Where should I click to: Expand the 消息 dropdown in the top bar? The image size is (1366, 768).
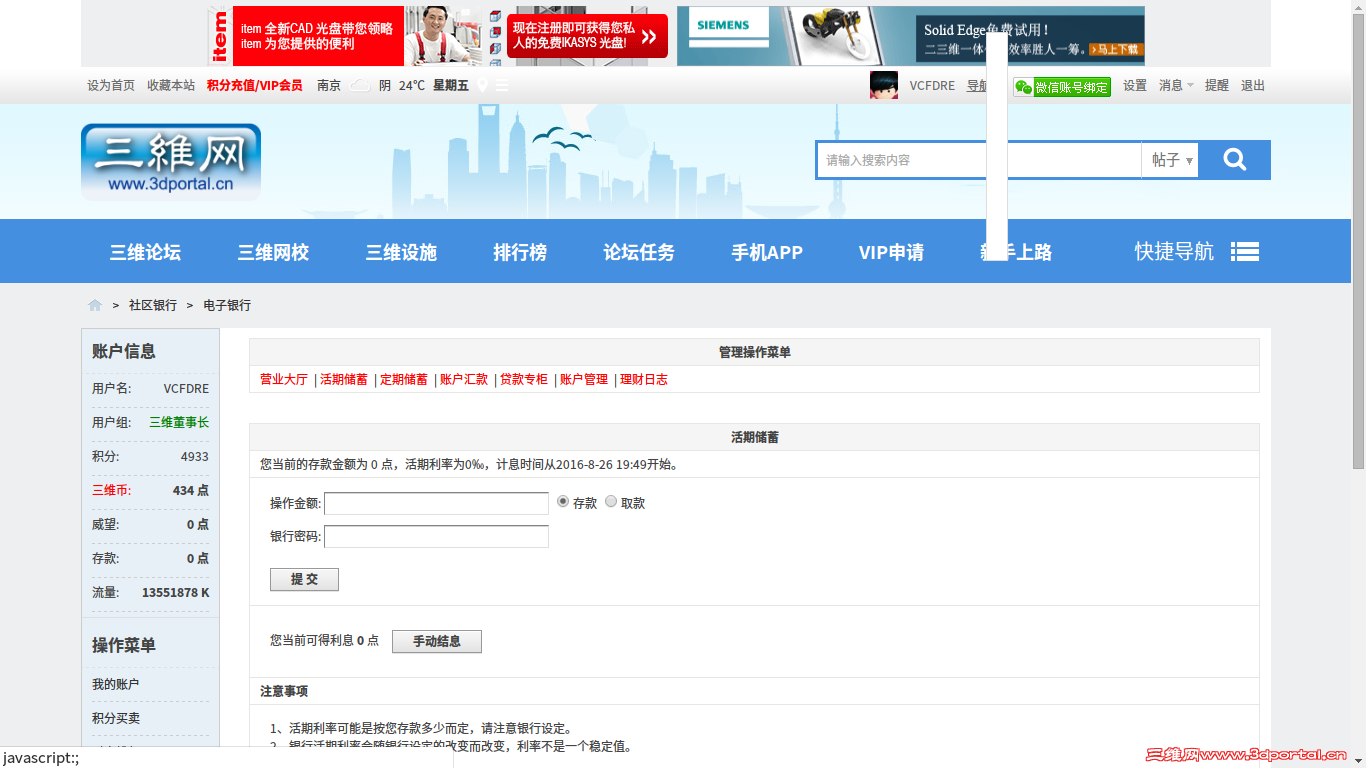1176,86
